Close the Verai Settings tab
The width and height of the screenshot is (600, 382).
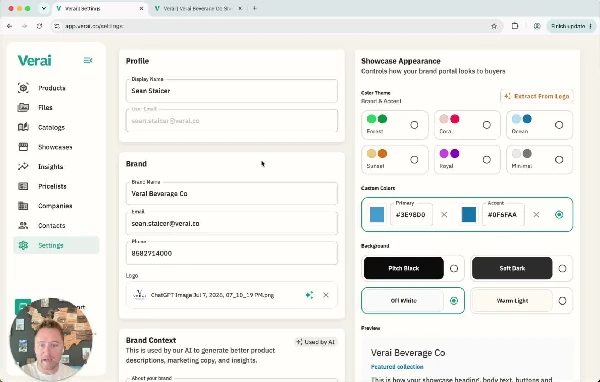(x=141, y=8)
